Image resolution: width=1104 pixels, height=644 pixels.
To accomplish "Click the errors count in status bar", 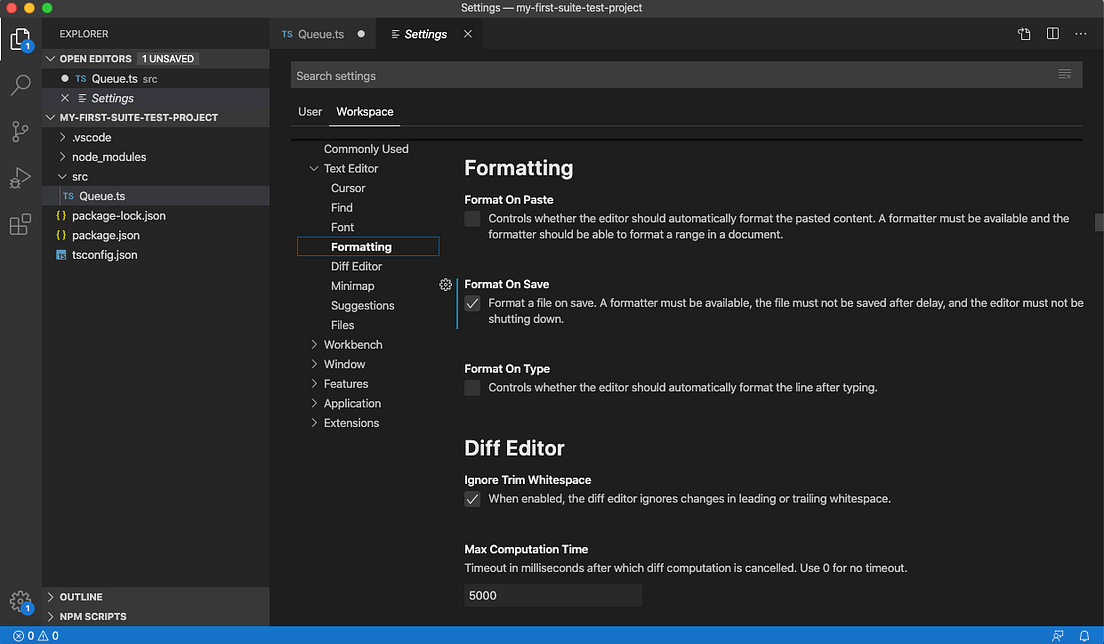I will coord(23,636).
